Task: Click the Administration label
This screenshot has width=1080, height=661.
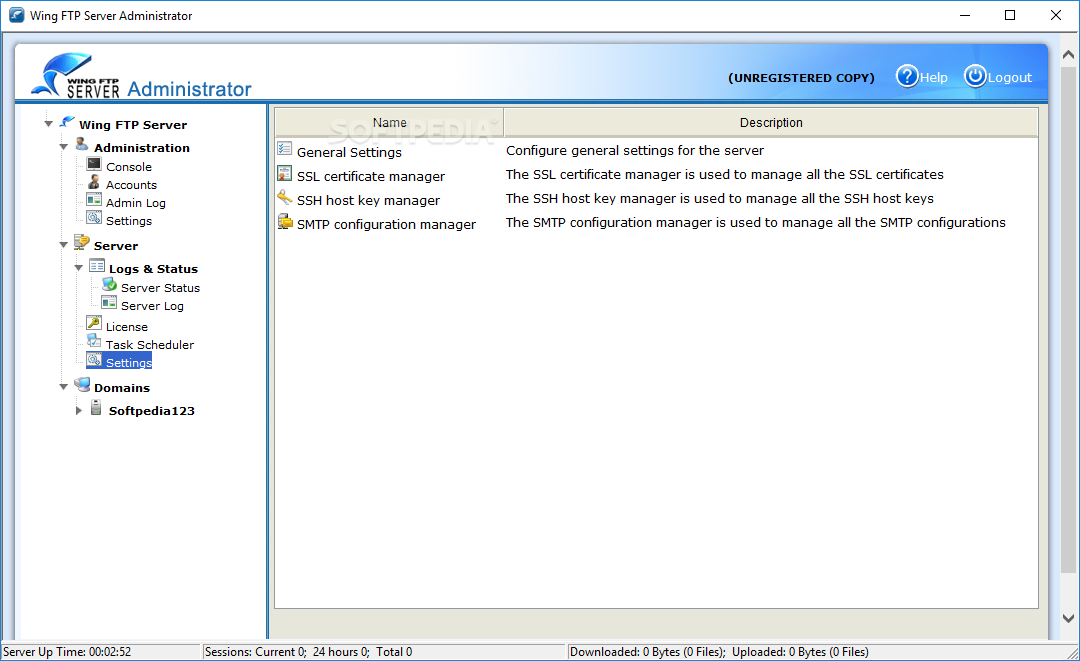Action: [142, 147]
